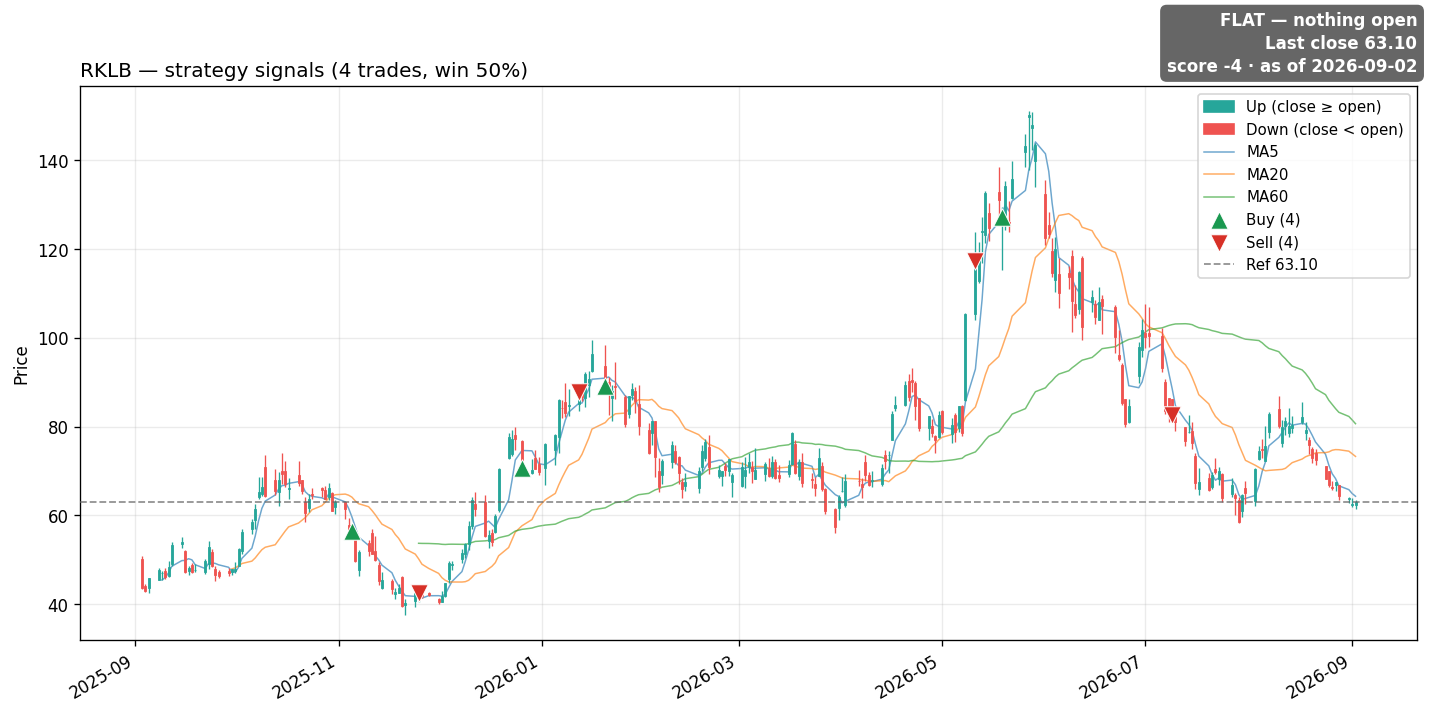
Task: Click the 'MA20' legend label
Action: pyautogui.click(x=1267, y=175)
